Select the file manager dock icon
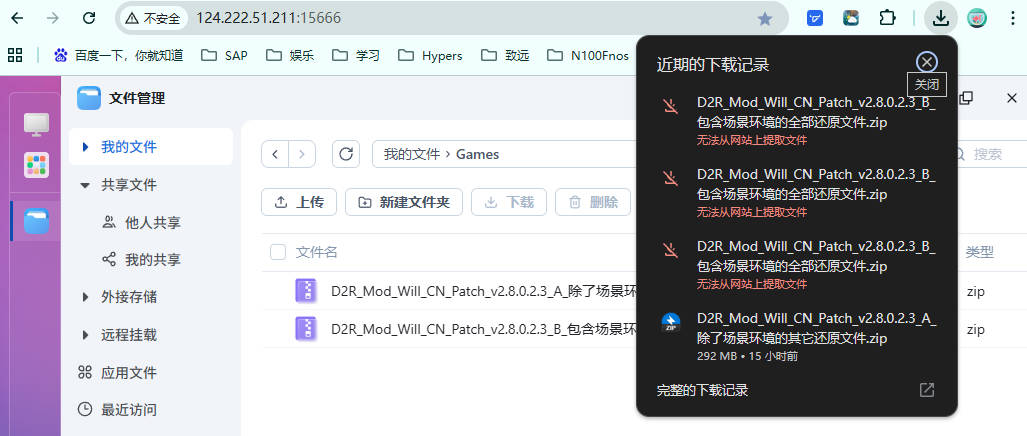The width and height of the screenshot is (1027, 436). tap(37, 221)
